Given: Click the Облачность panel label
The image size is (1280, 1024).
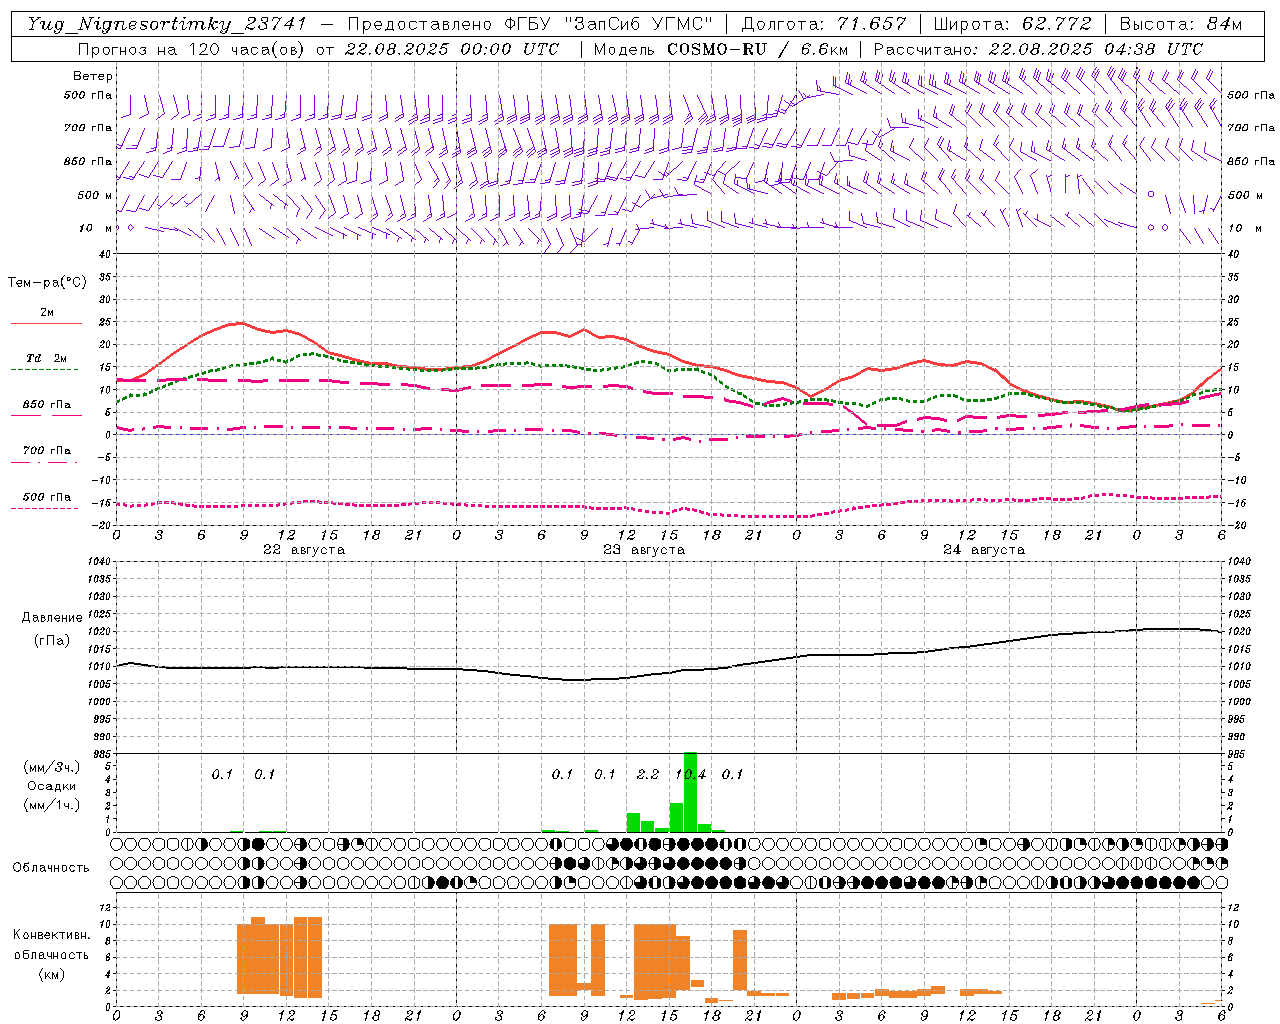Looking at the screenshot, I should (51, 868).
